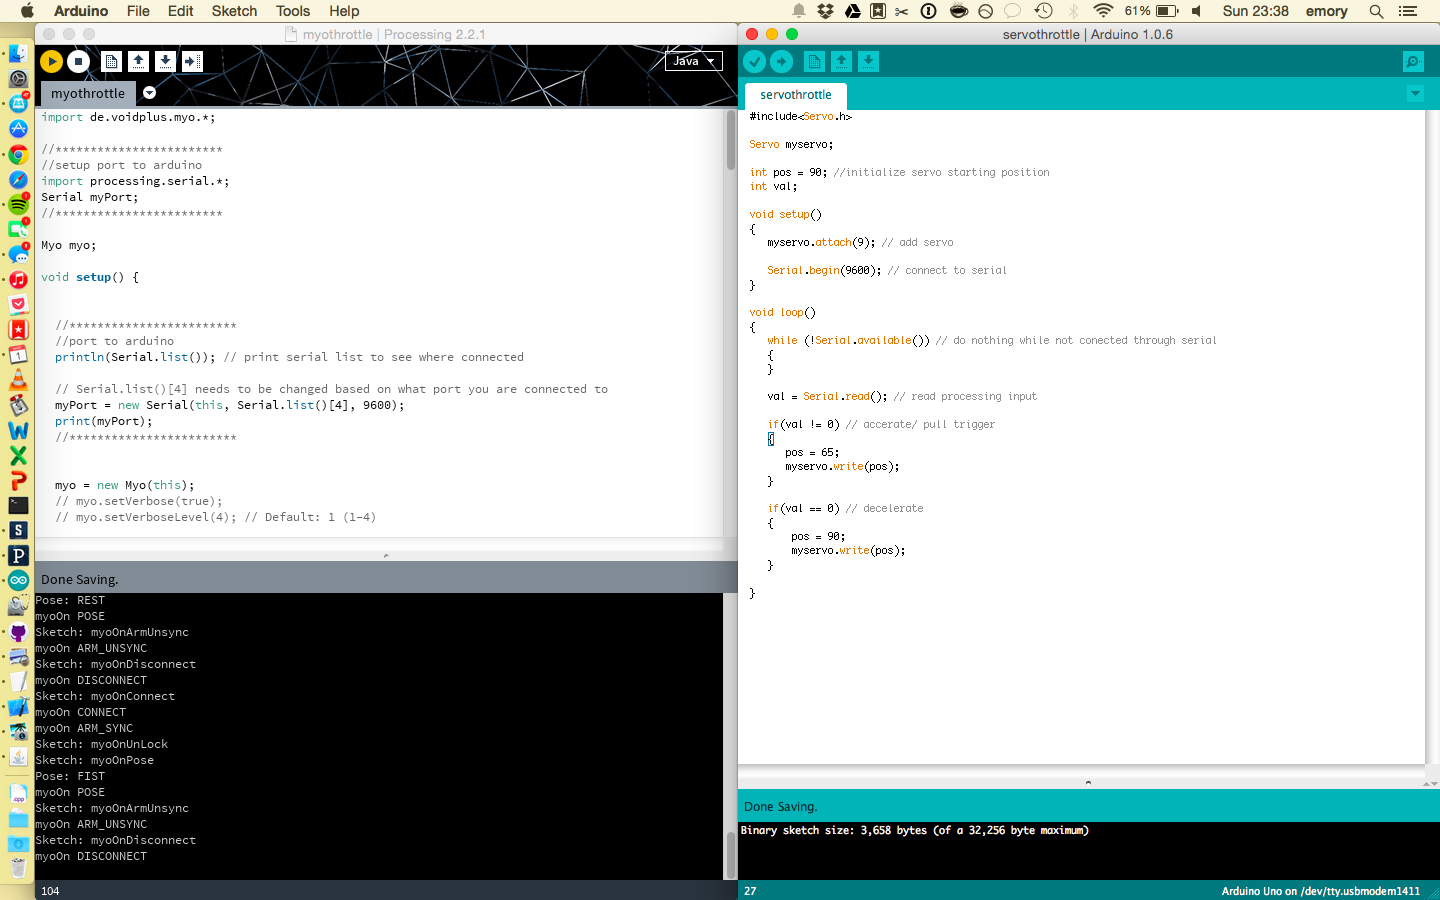Open Finder from the Dock

(18, 53)
